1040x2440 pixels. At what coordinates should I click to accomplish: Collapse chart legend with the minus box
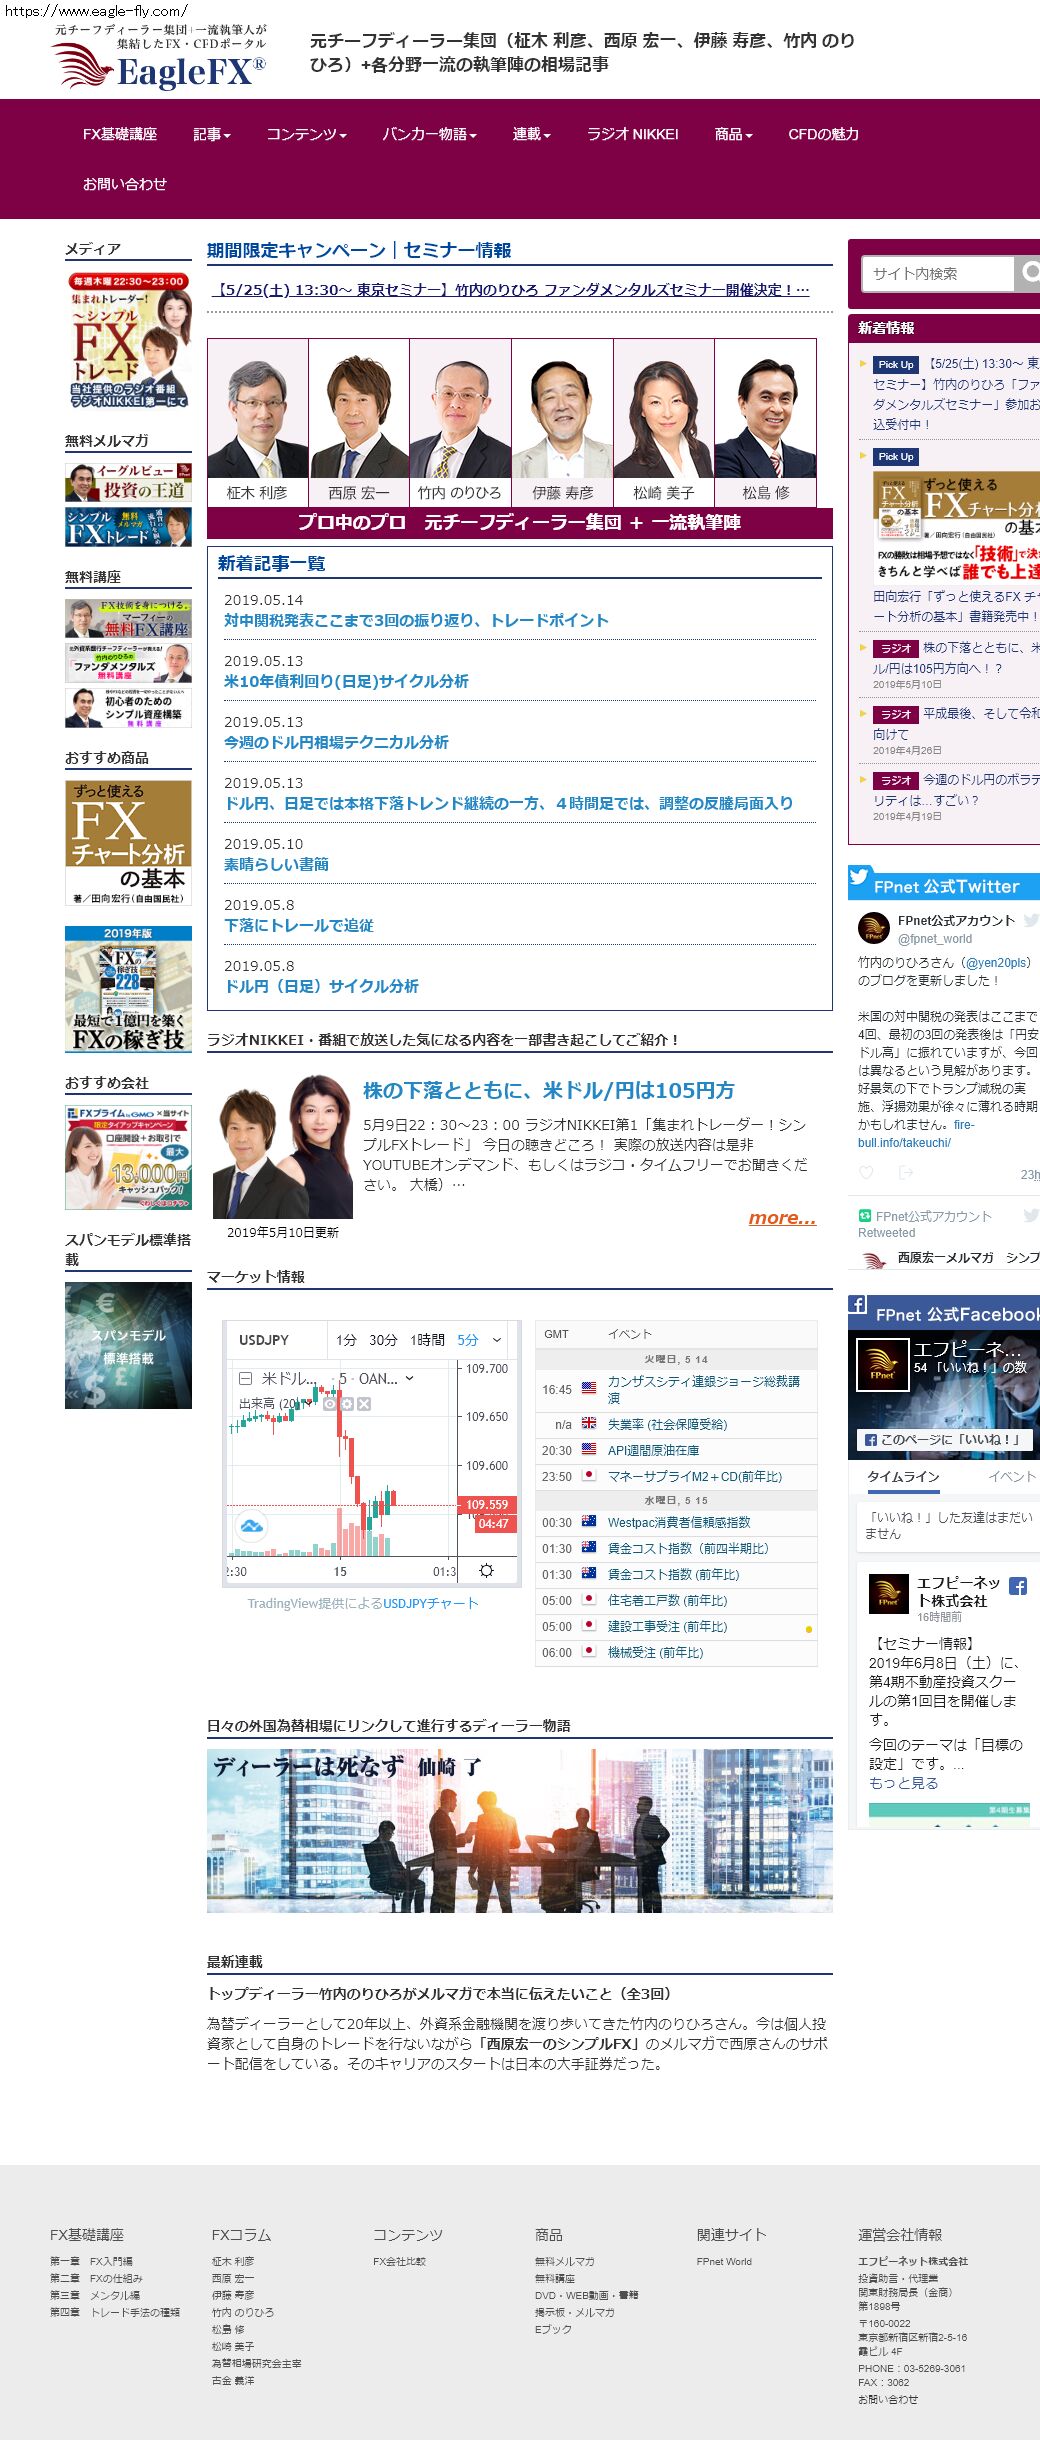click(x=245, y=1378)
